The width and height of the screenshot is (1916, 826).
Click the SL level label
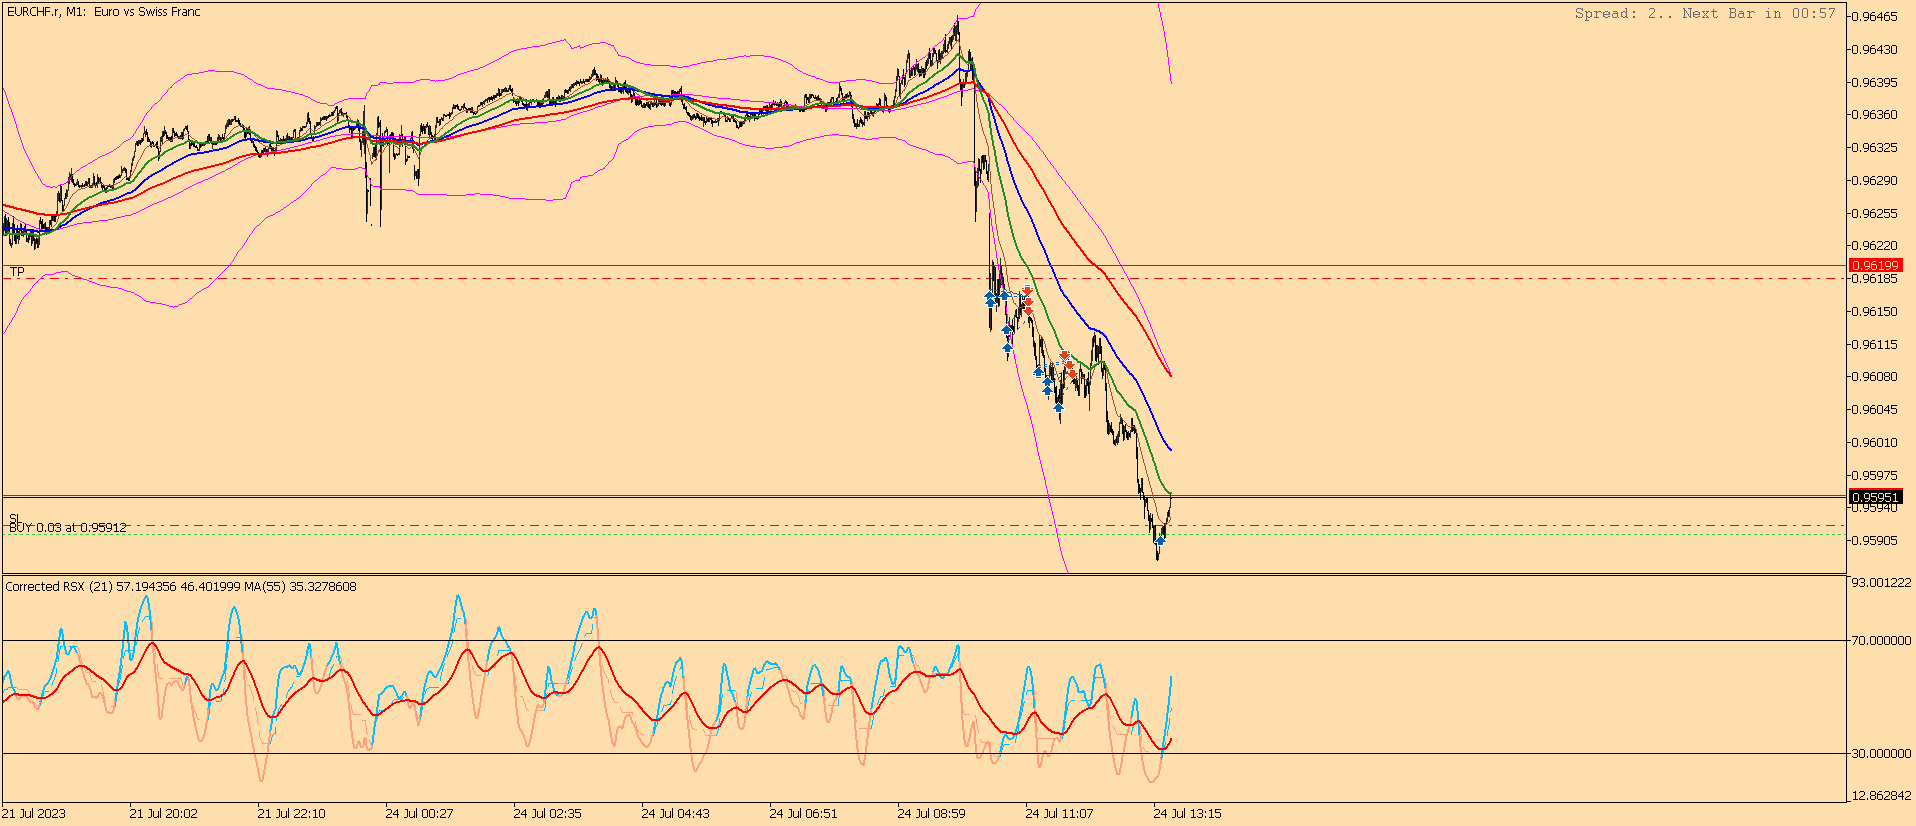click(14, 518)
